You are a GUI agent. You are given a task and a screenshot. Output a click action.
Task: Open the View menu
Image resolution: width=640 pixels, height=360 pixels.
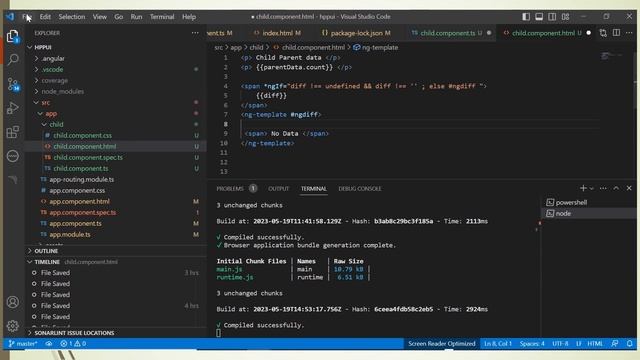(100, 17)
